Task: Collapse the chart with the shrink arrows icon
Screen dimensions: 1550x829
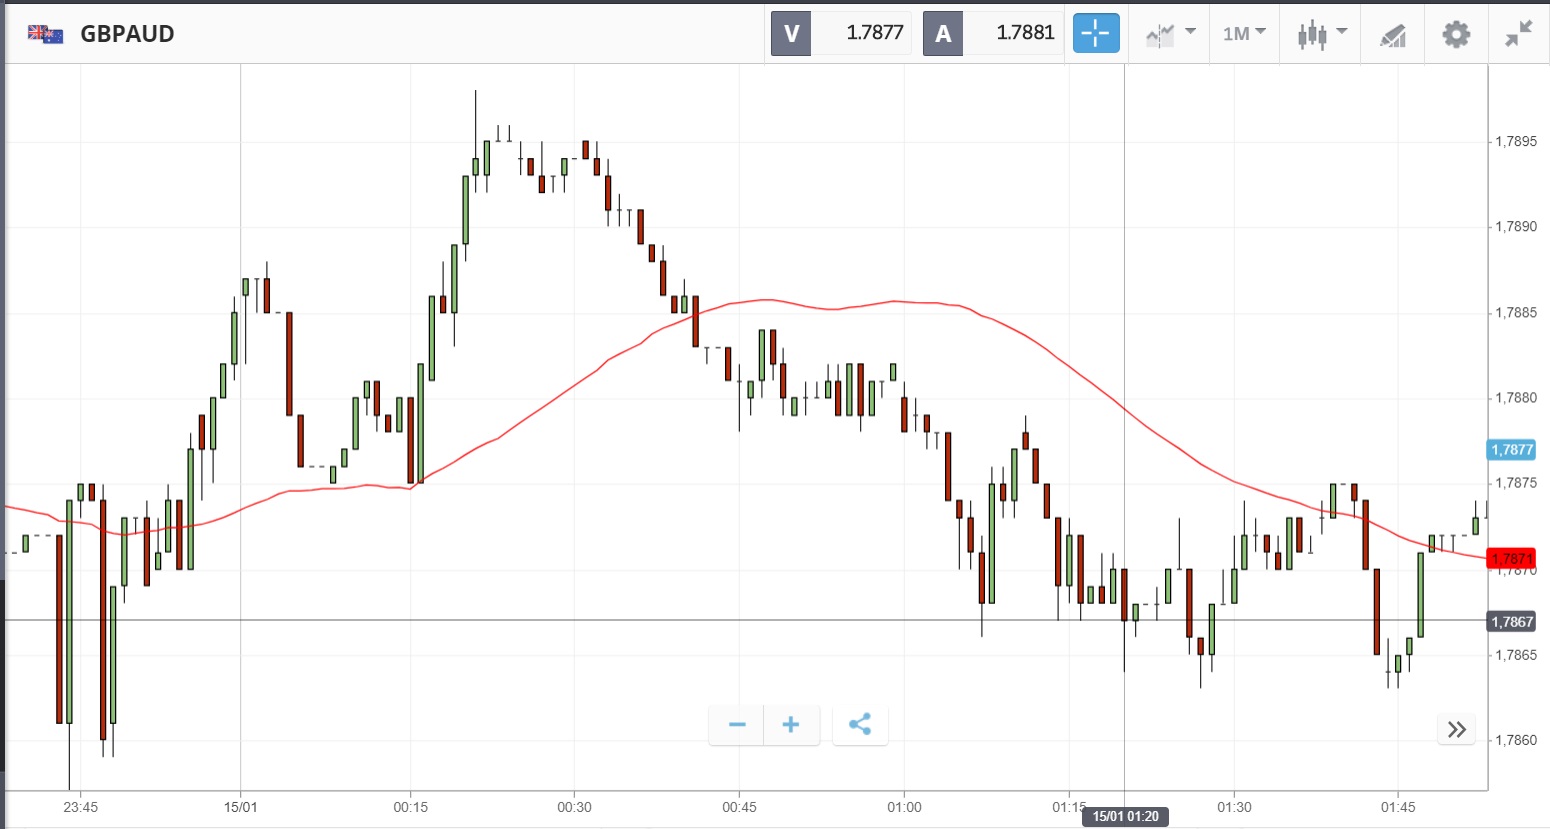Action: 1518,34
